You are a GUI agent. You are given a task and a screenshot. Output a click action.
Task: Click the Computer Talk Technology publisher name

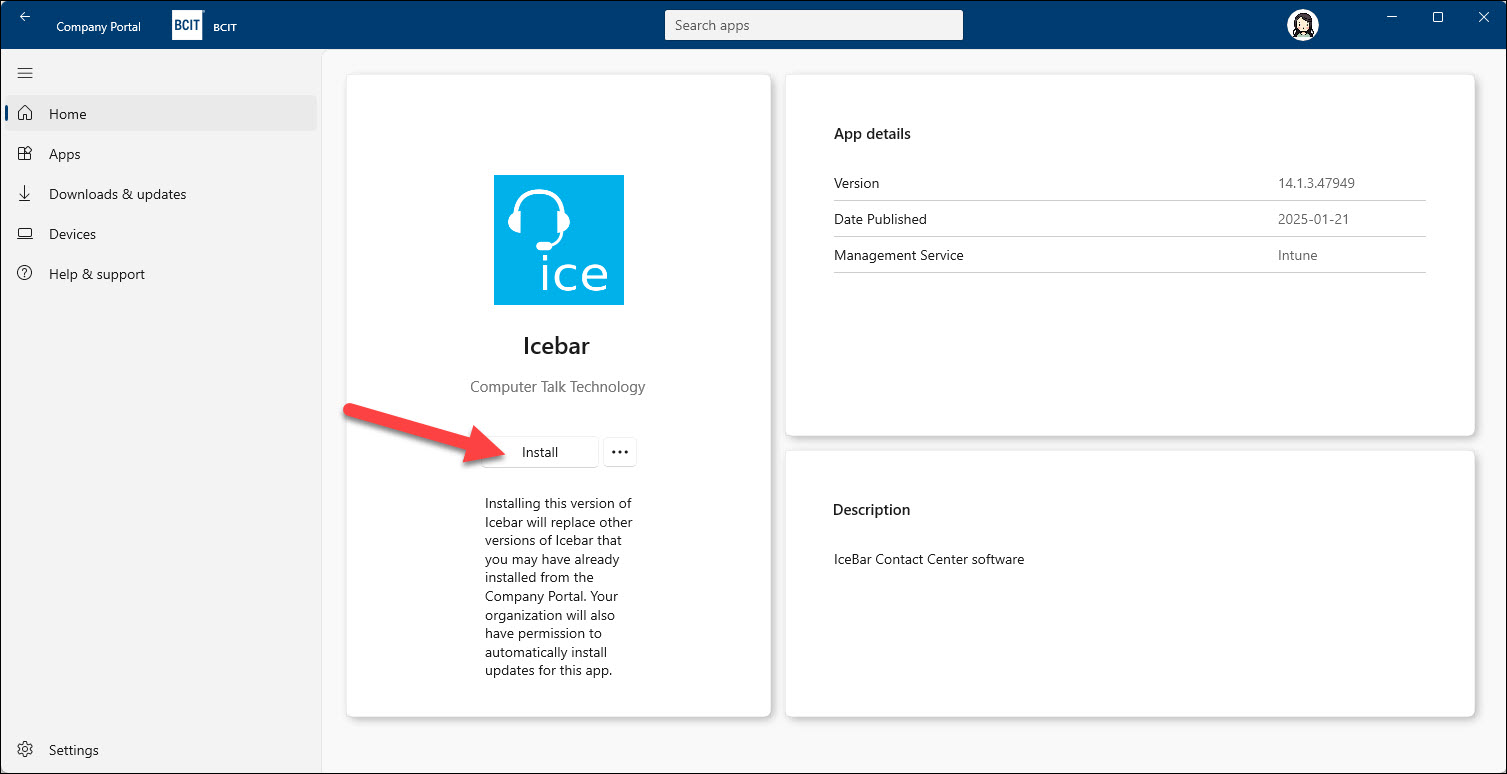coord(557,386)
